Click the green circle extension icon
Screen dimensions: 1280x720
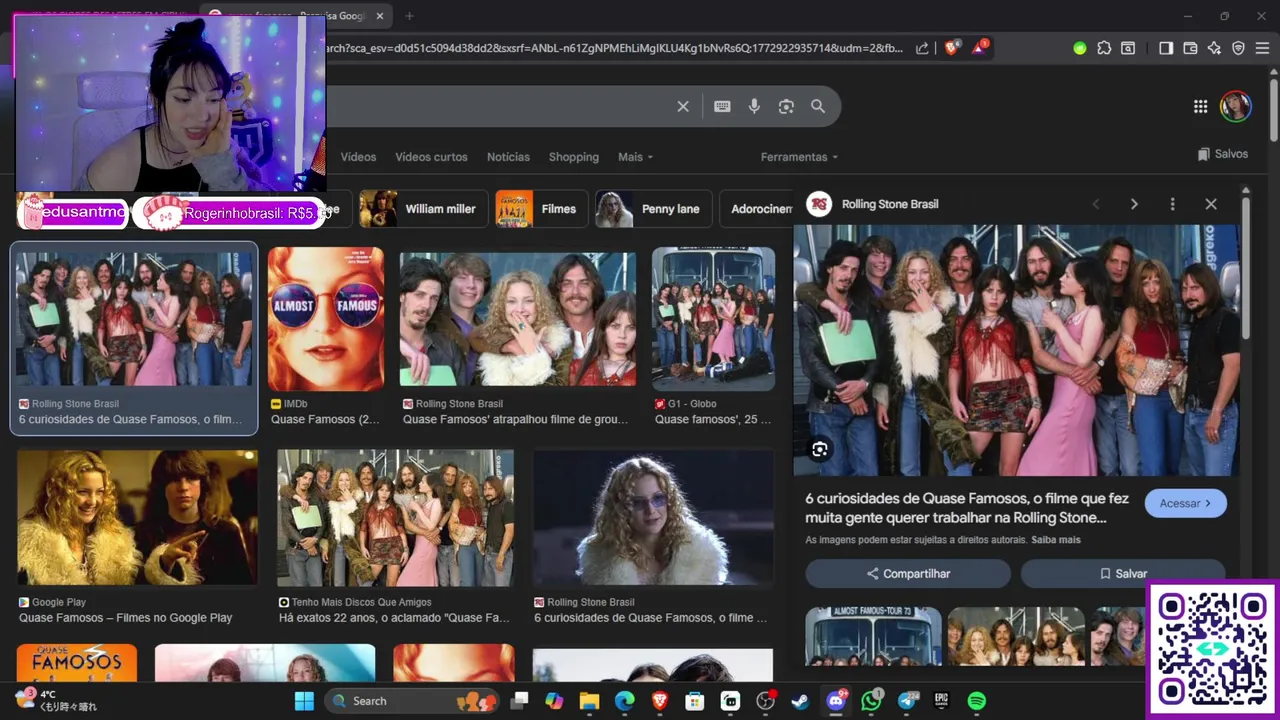pos(1079,48)
